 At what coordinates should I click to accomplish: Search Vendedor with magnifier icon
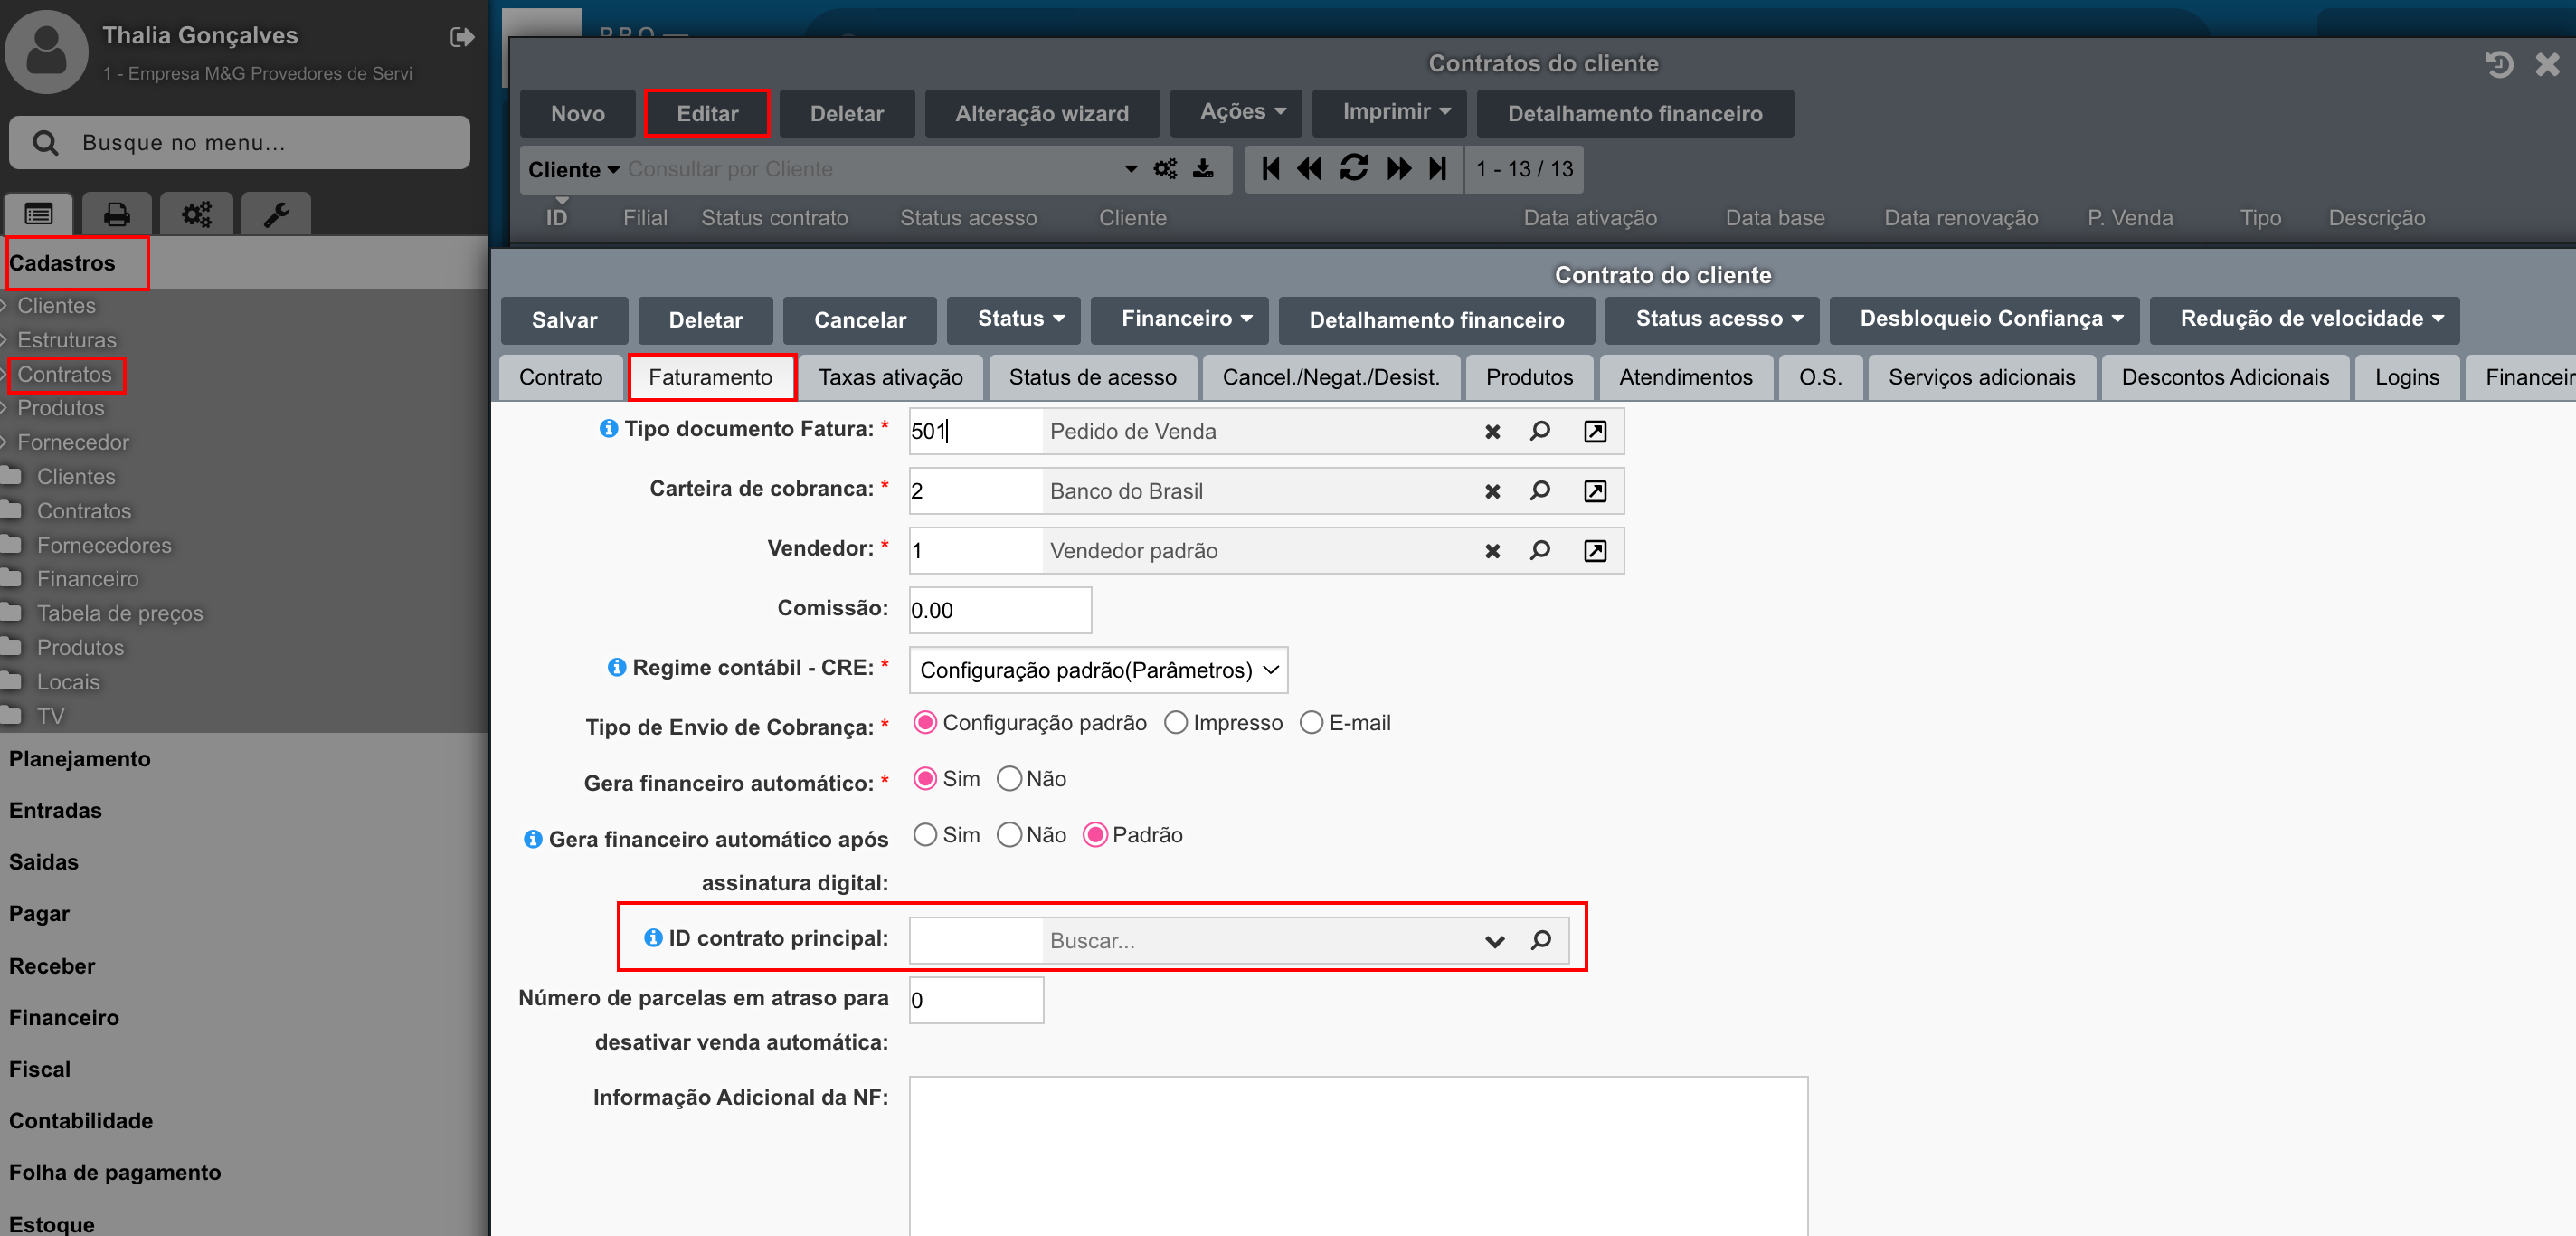coord(1540,550)
